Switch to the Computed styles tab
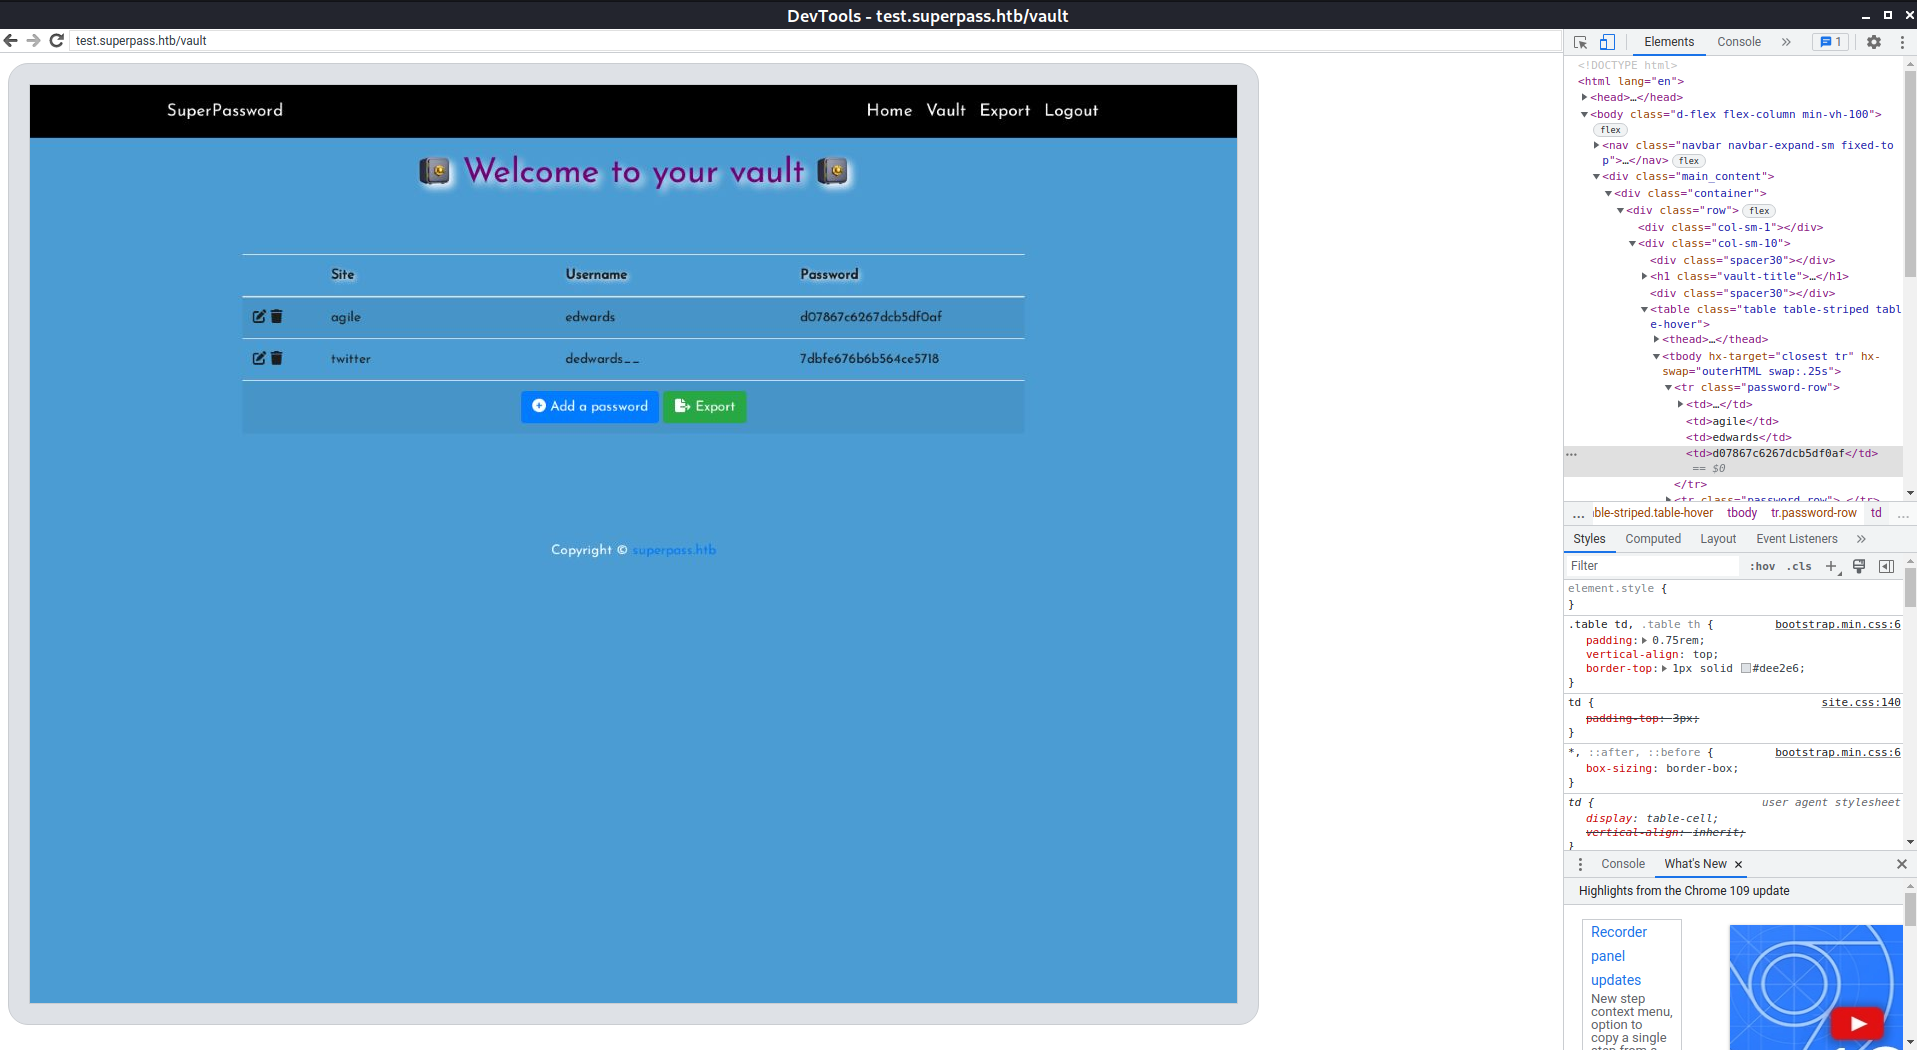 pos(1652,539)
